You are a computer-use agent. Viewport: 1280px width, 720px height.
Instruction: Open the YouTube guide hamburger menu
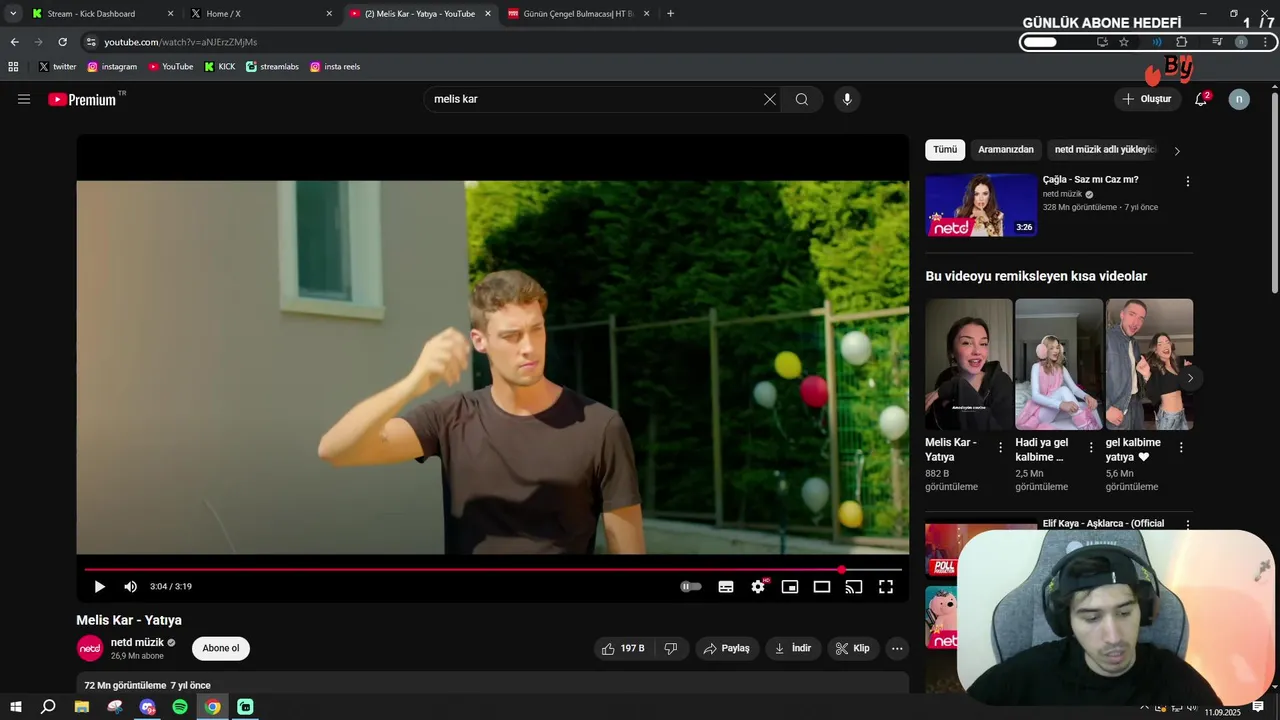tap(24, 99)
